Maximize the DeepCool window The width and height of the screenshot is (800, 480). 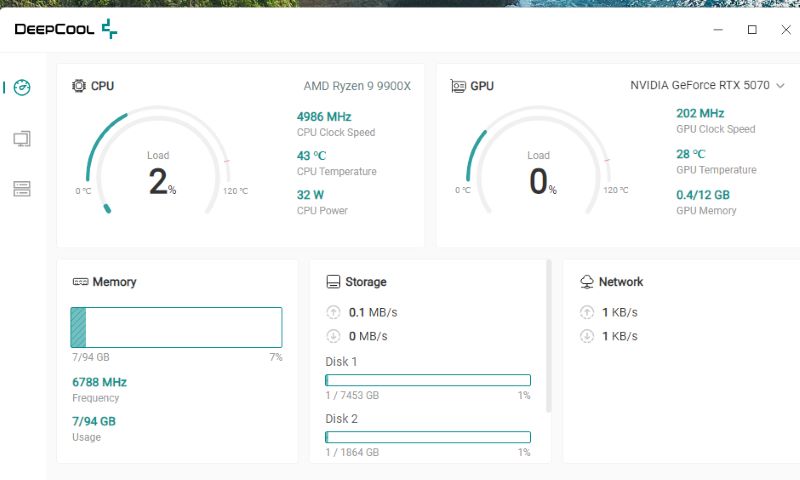[x=752, y=30]
